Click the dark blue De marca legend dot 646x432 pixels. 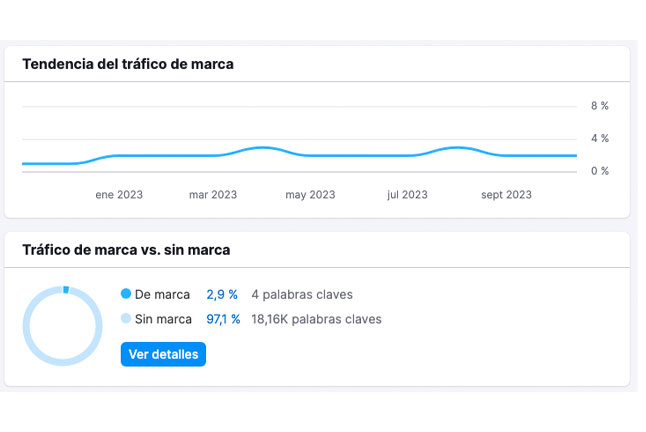coord(126,295)
